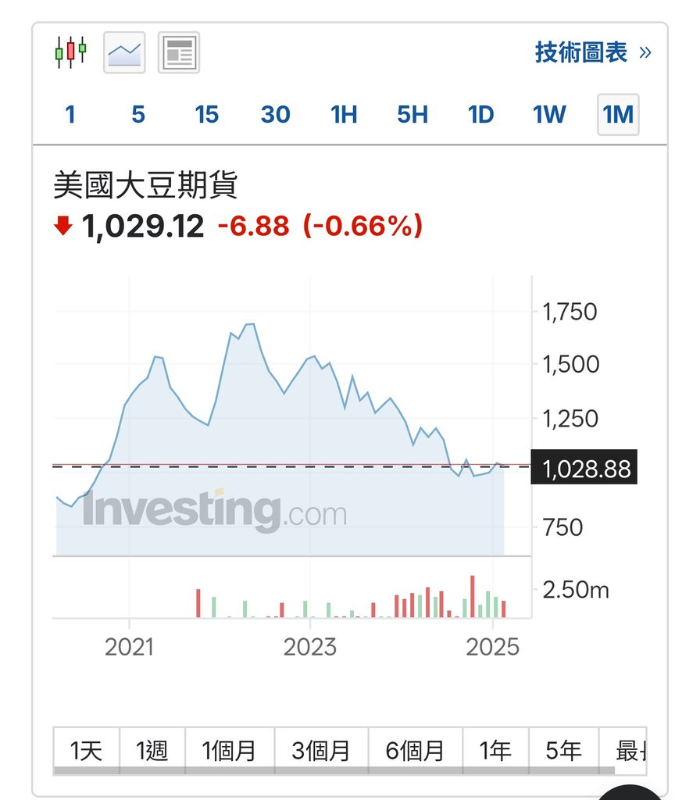Choose the 15 minute interval
700x800 pixels.
point(207,115)
